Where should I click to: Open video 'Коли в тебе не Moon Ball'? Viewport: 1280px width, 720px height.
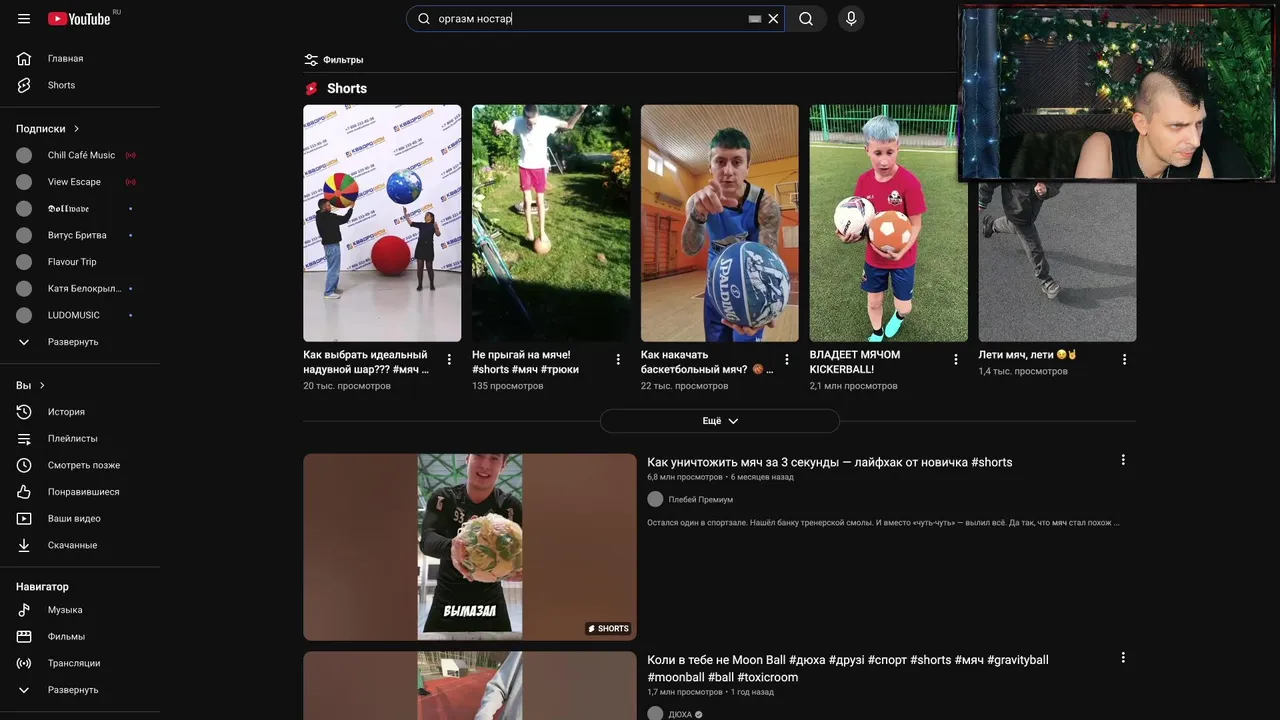848,668
